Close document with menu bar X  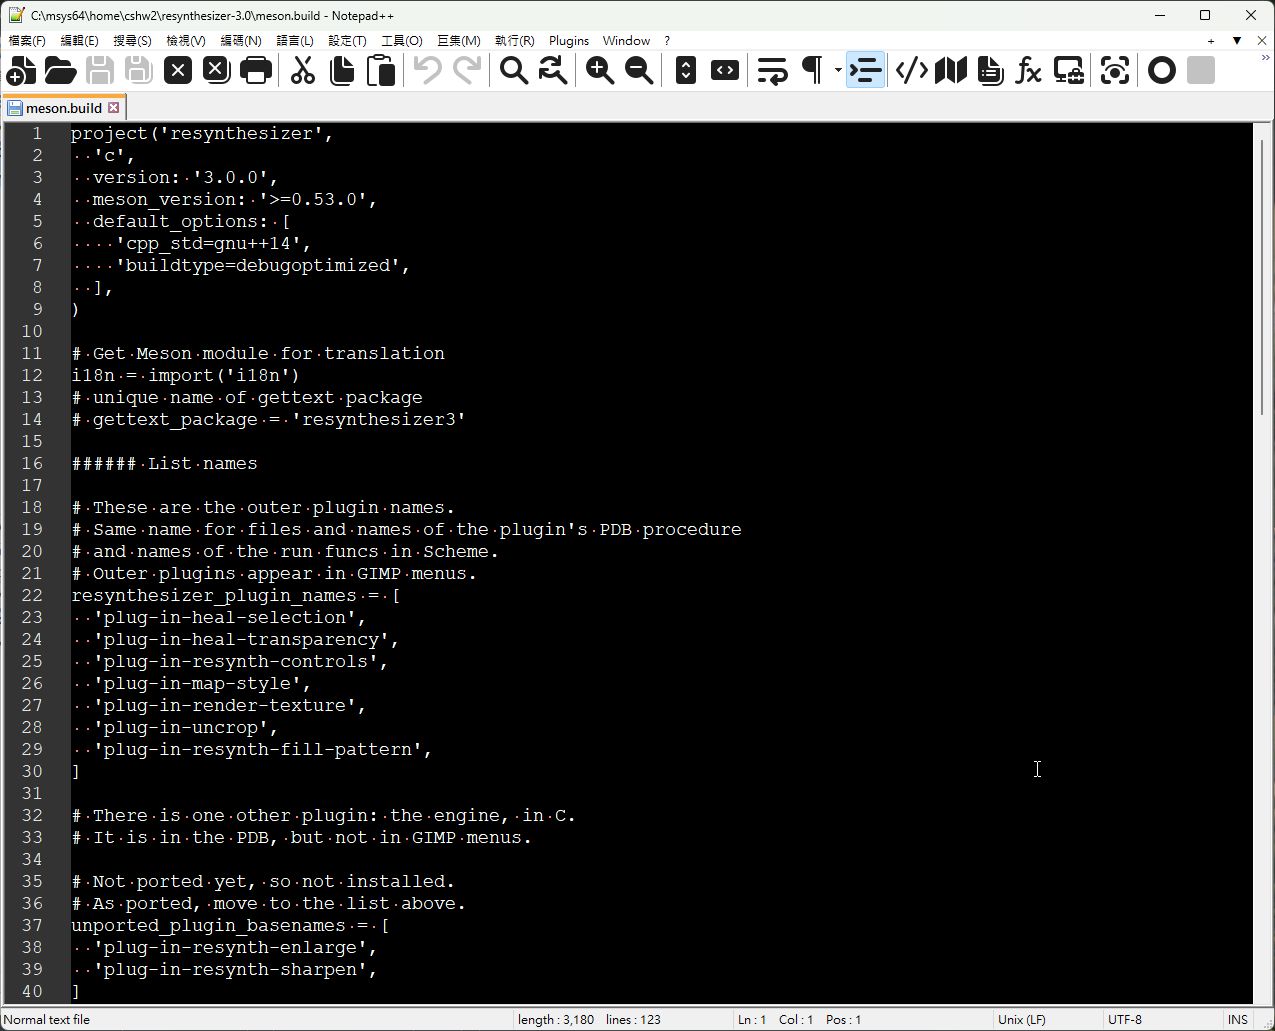point(1262,41)
